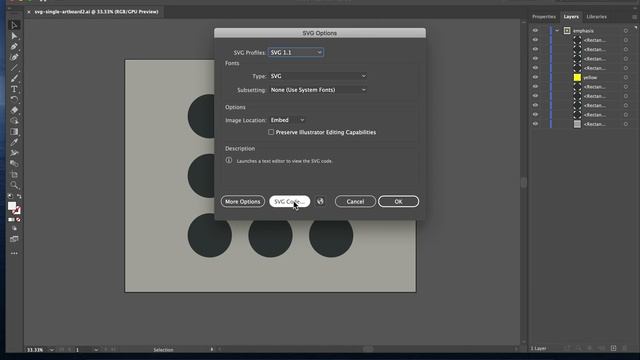Click the create new layer icon
Screen dimensions: 640x360
tap(613, 348)
